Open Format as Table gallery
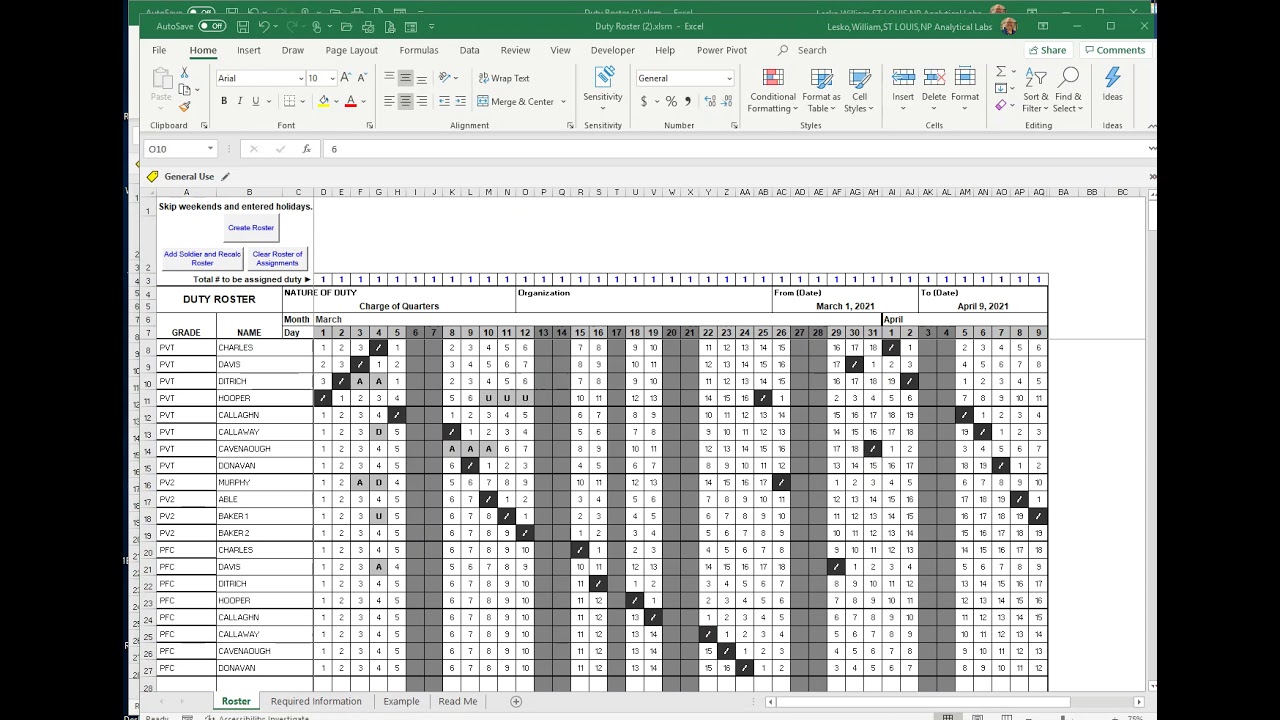Viewport: 1280px width, 720px height. click(821, 91)
